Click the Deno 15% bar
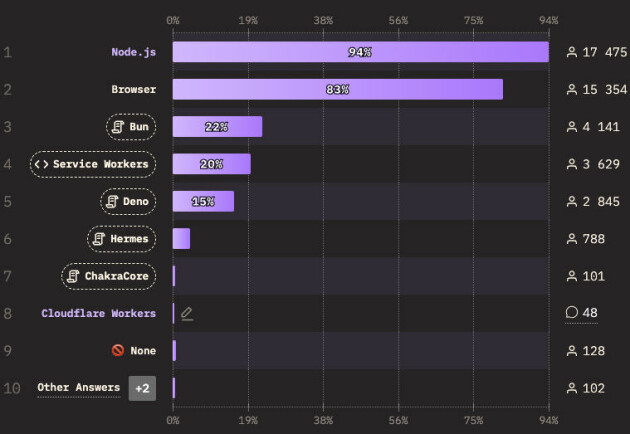 pyautogui.click(x=203, y=201)
